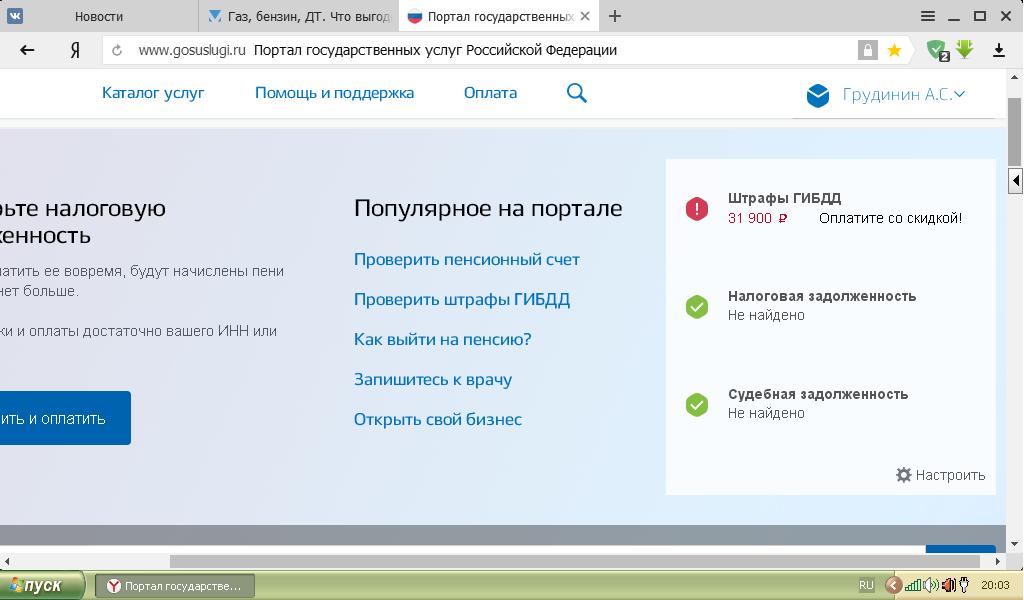Open RU language selector in the taskbar

pyautogui.click(x=866, y=585)
